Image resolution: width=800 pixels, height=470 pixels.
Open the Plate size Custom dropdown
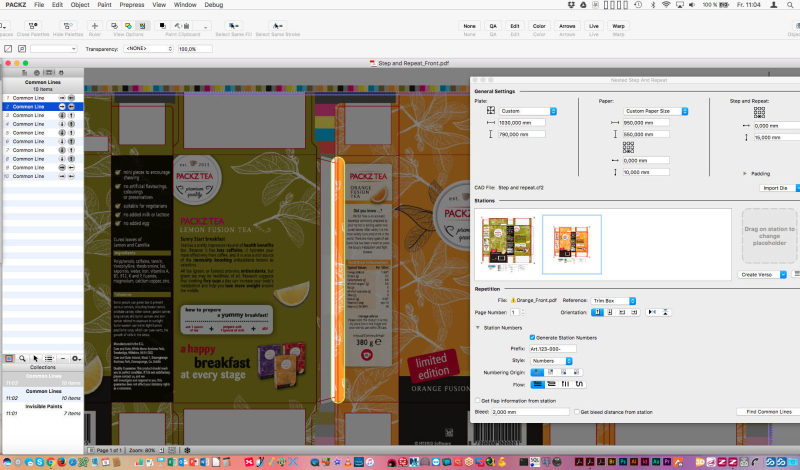point(528,111)
